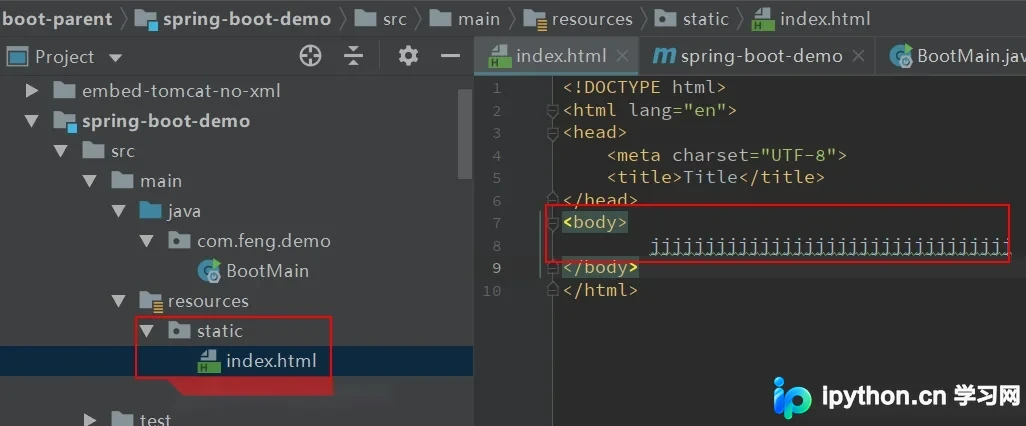Viewport: 1026px width, 426px height.
Task: Fold the body tag at line 7
Action: [x=553, y=223]
